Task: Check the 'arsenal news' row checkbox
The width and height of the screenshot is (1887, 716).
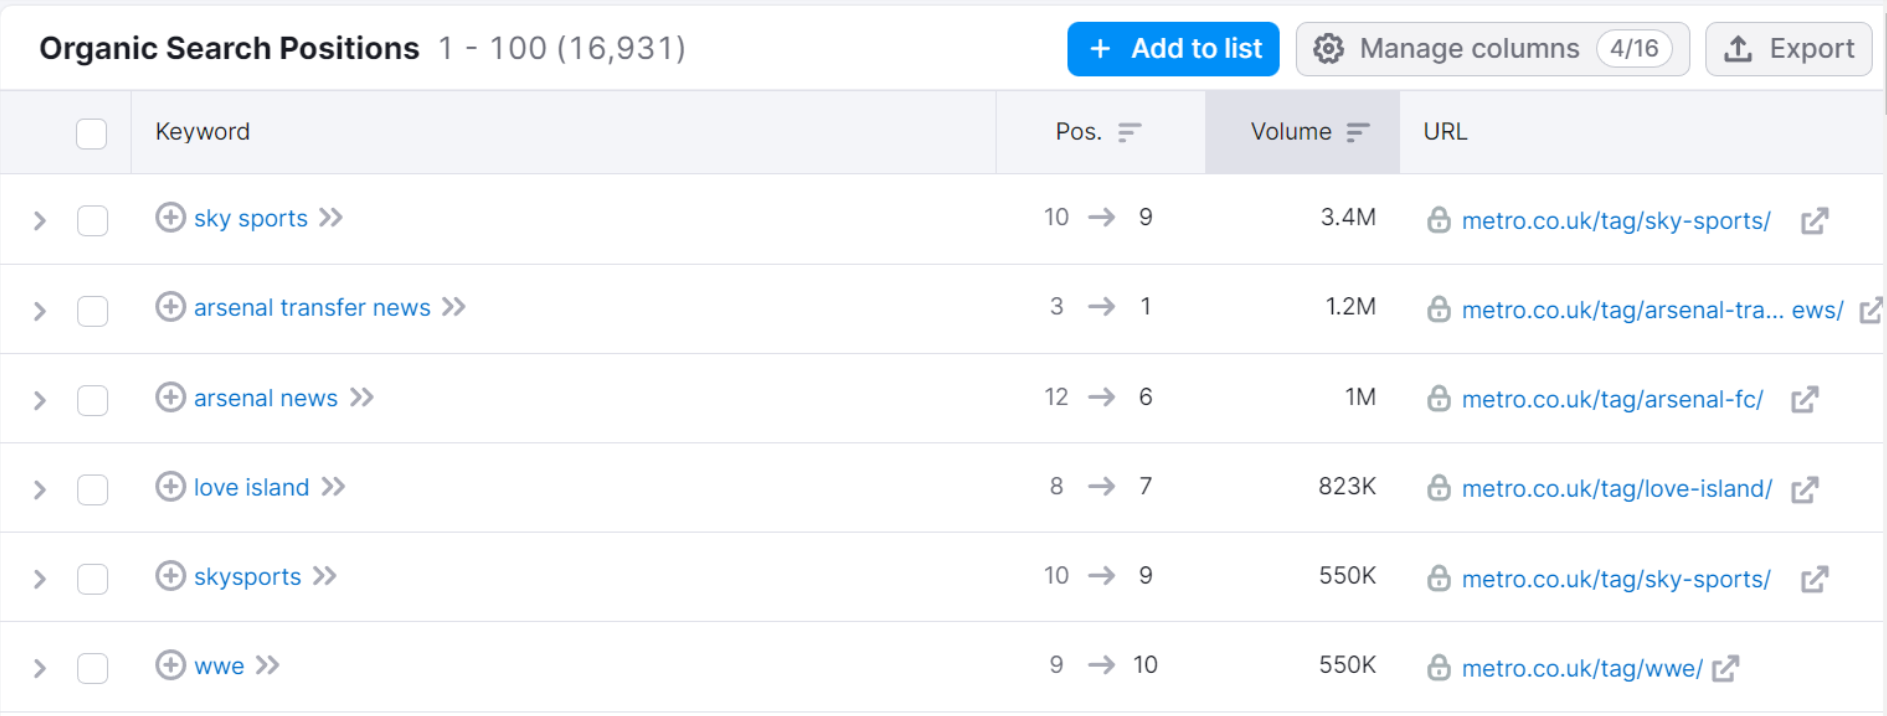Action: pyautogui.click(x=92, y=400)
